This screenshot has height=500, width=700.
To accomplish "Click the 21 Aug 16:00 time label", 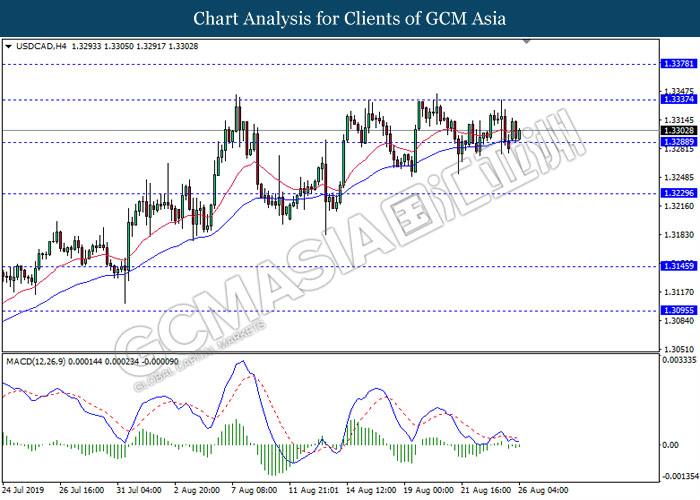I will pos(486,490).
